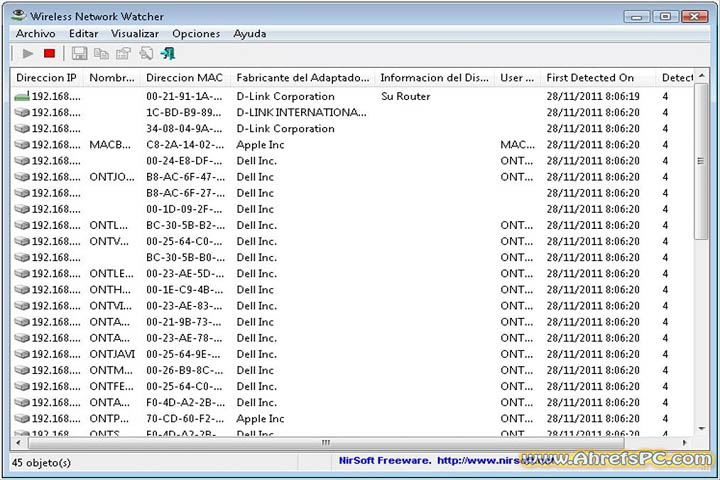
Task: Select MAC address B8-AC-6F-27-... cell
Action: [186, 193]
